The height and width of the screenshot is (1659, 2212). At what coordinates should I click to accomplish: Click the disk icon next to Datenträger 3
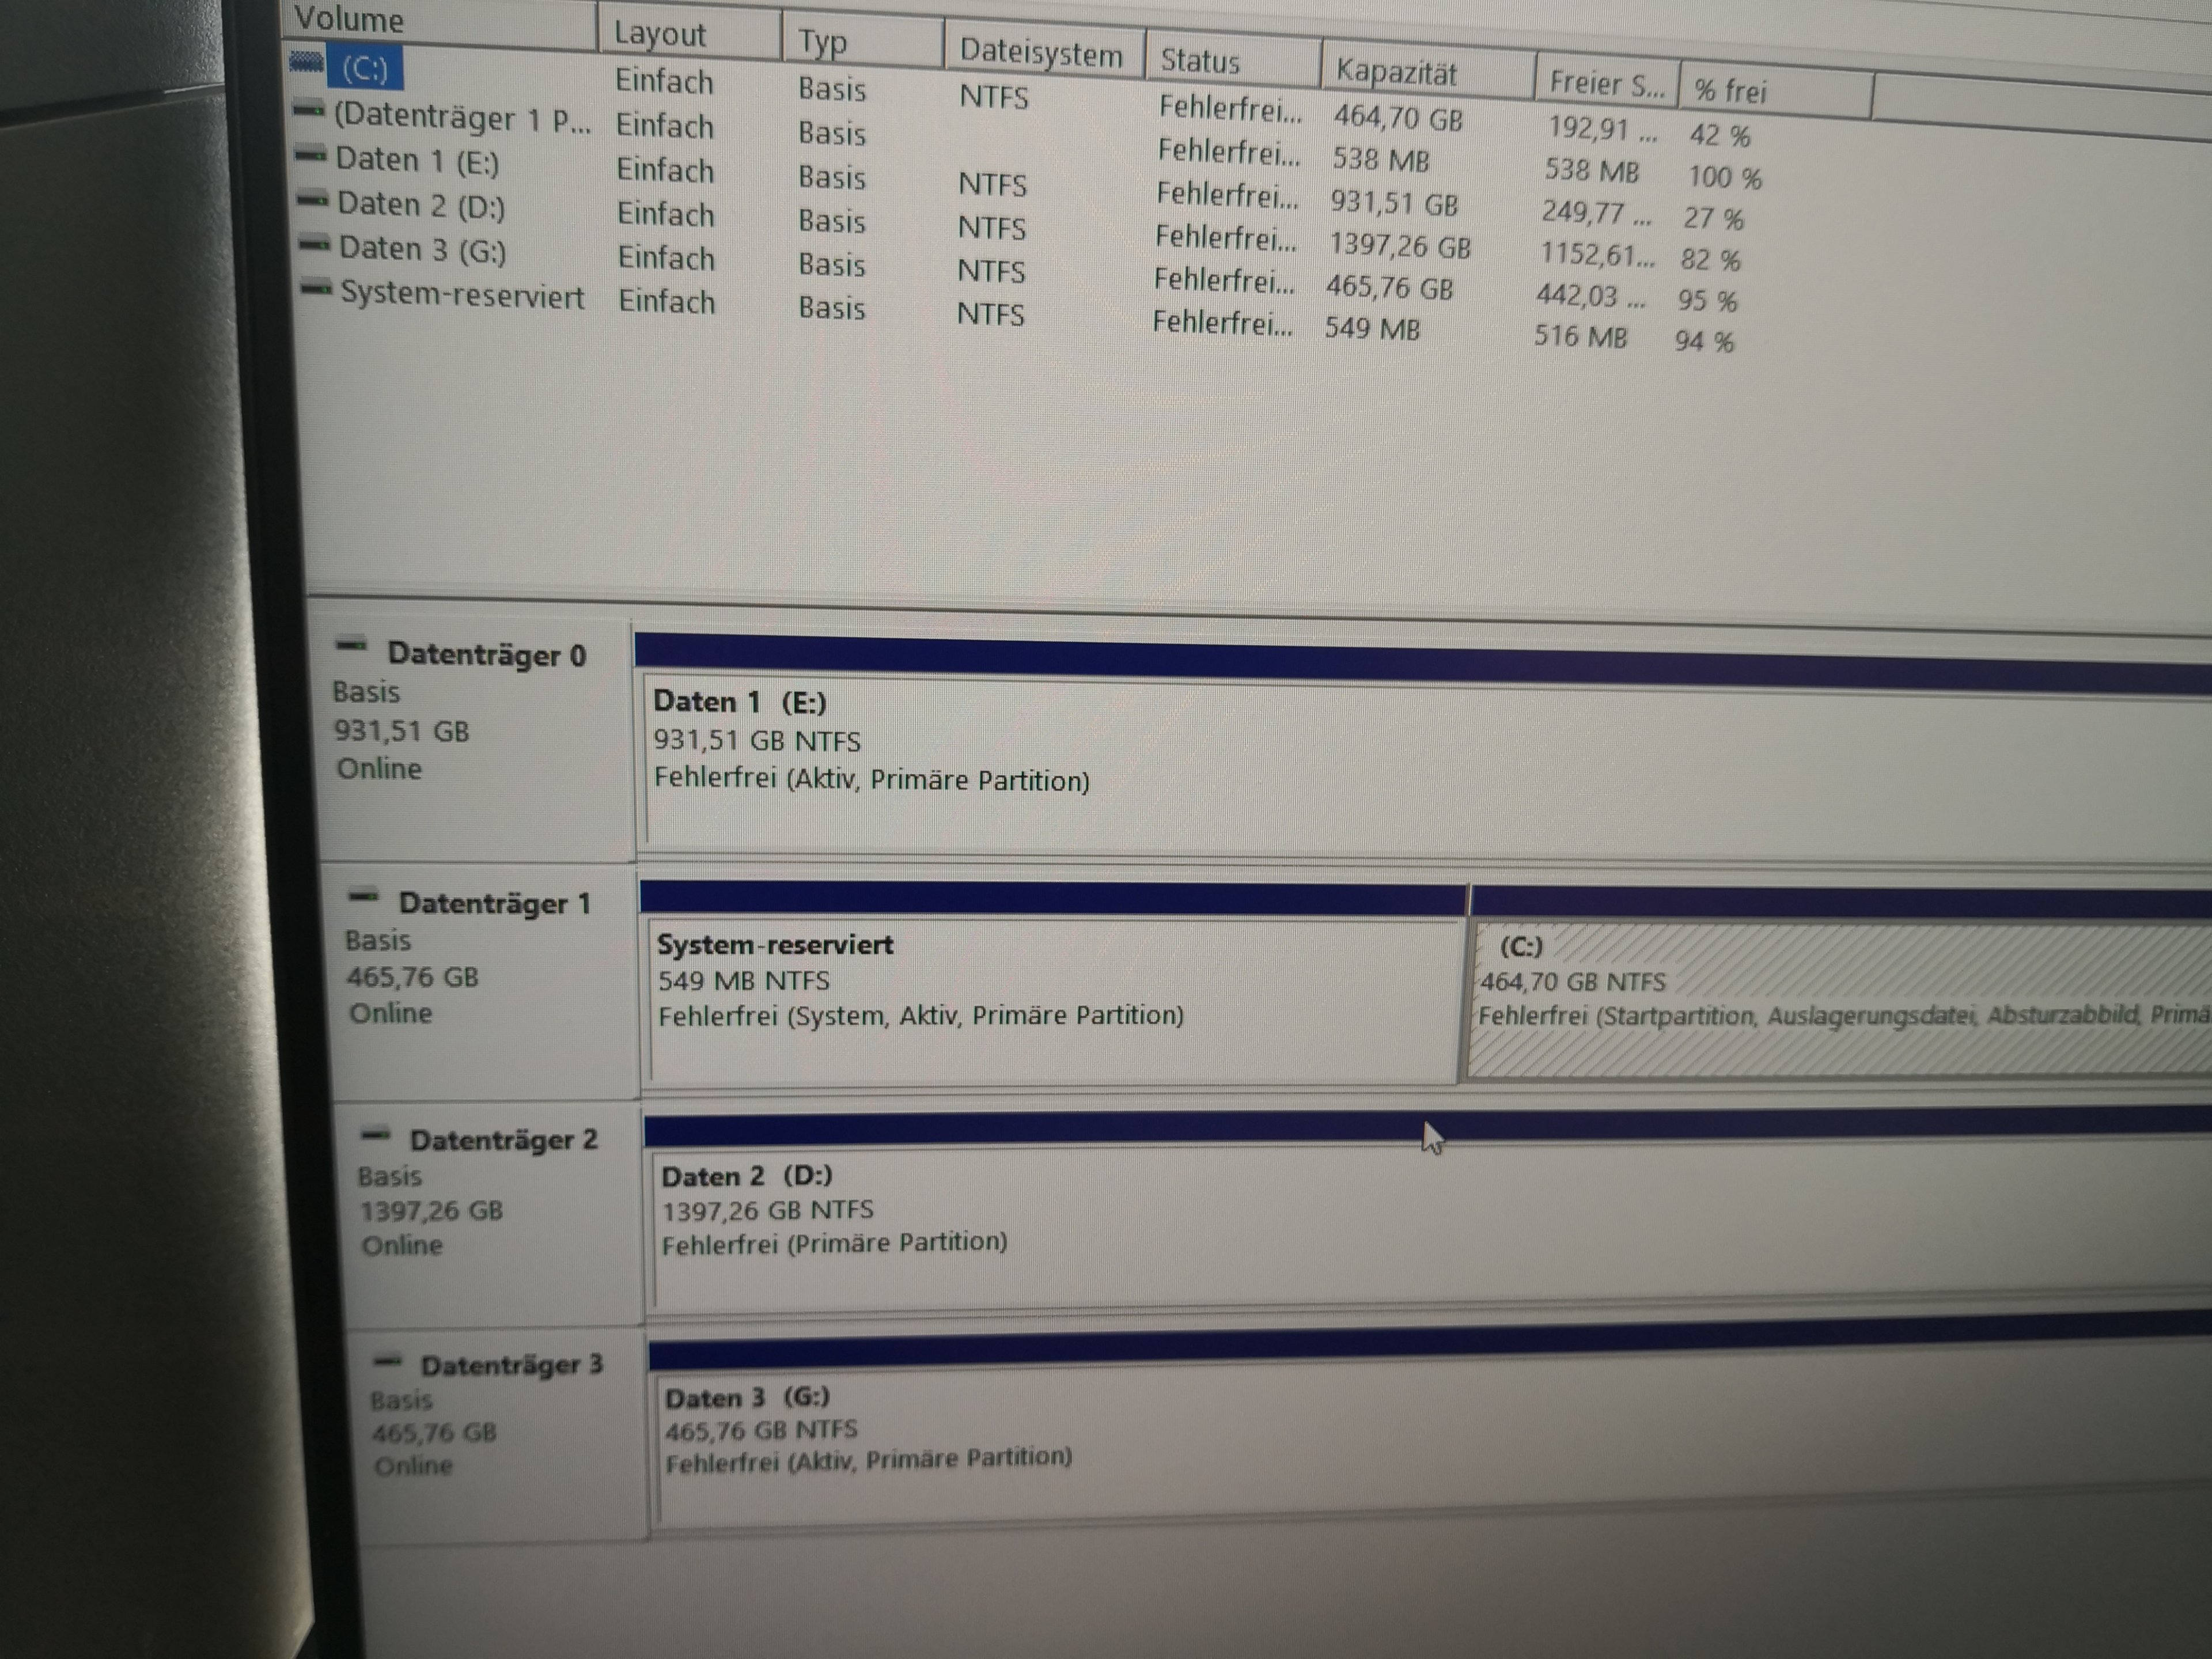coord(387,1360)
